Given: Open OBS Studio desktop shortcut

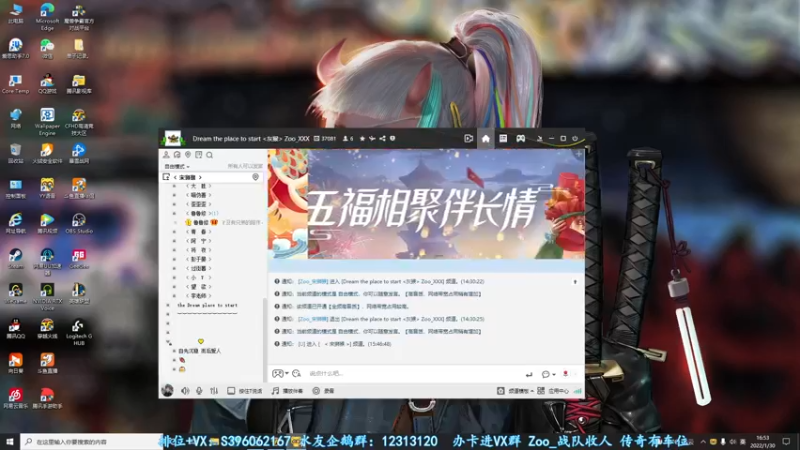Looking at the screenshot, I should pos(79,223).
